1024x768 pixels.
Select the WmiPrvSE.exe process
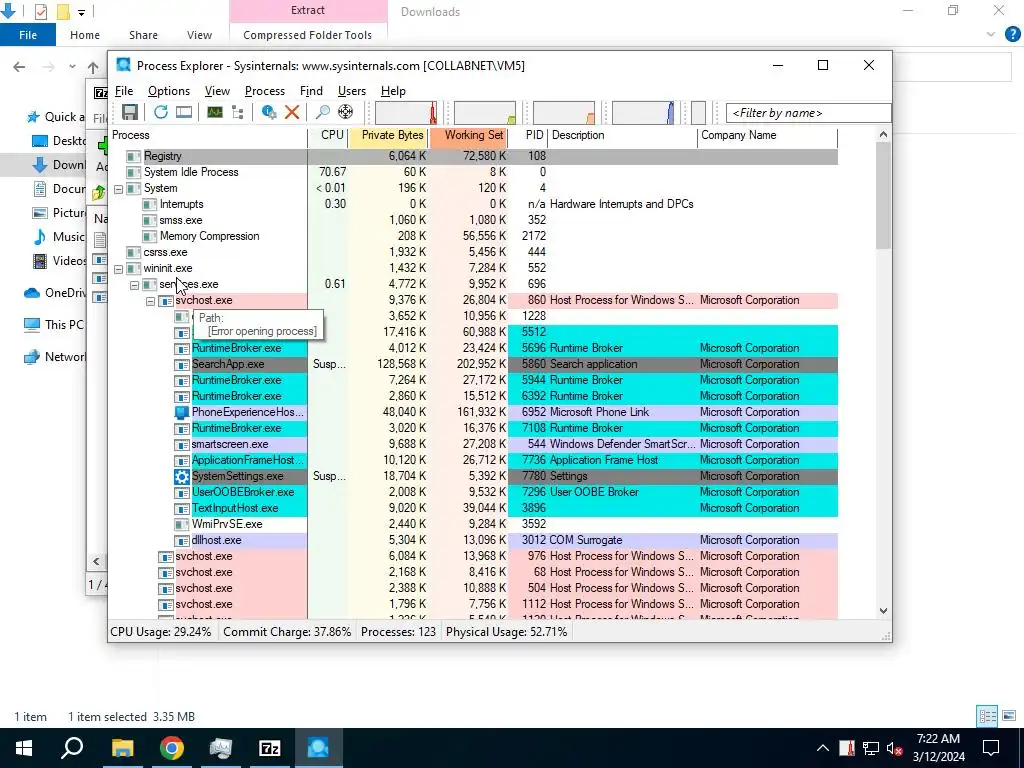click(x=473, y=524)
